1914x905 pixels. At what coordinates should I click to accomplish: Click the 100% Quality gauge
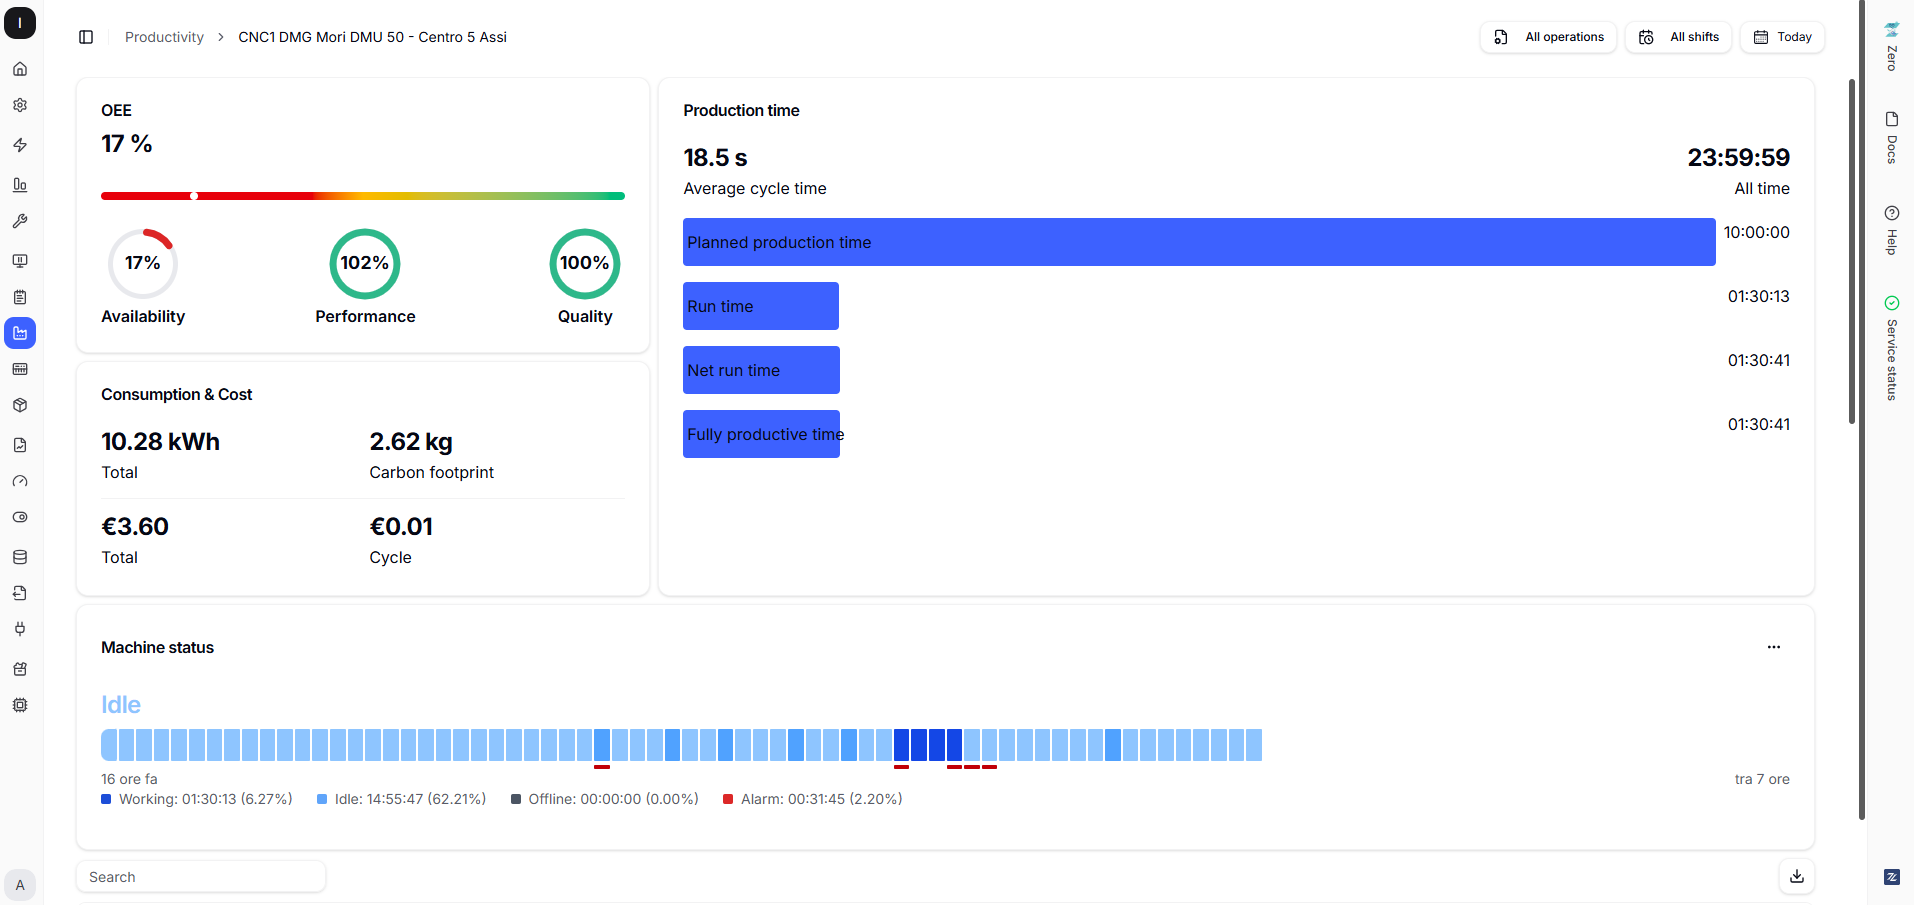point(585,264)
